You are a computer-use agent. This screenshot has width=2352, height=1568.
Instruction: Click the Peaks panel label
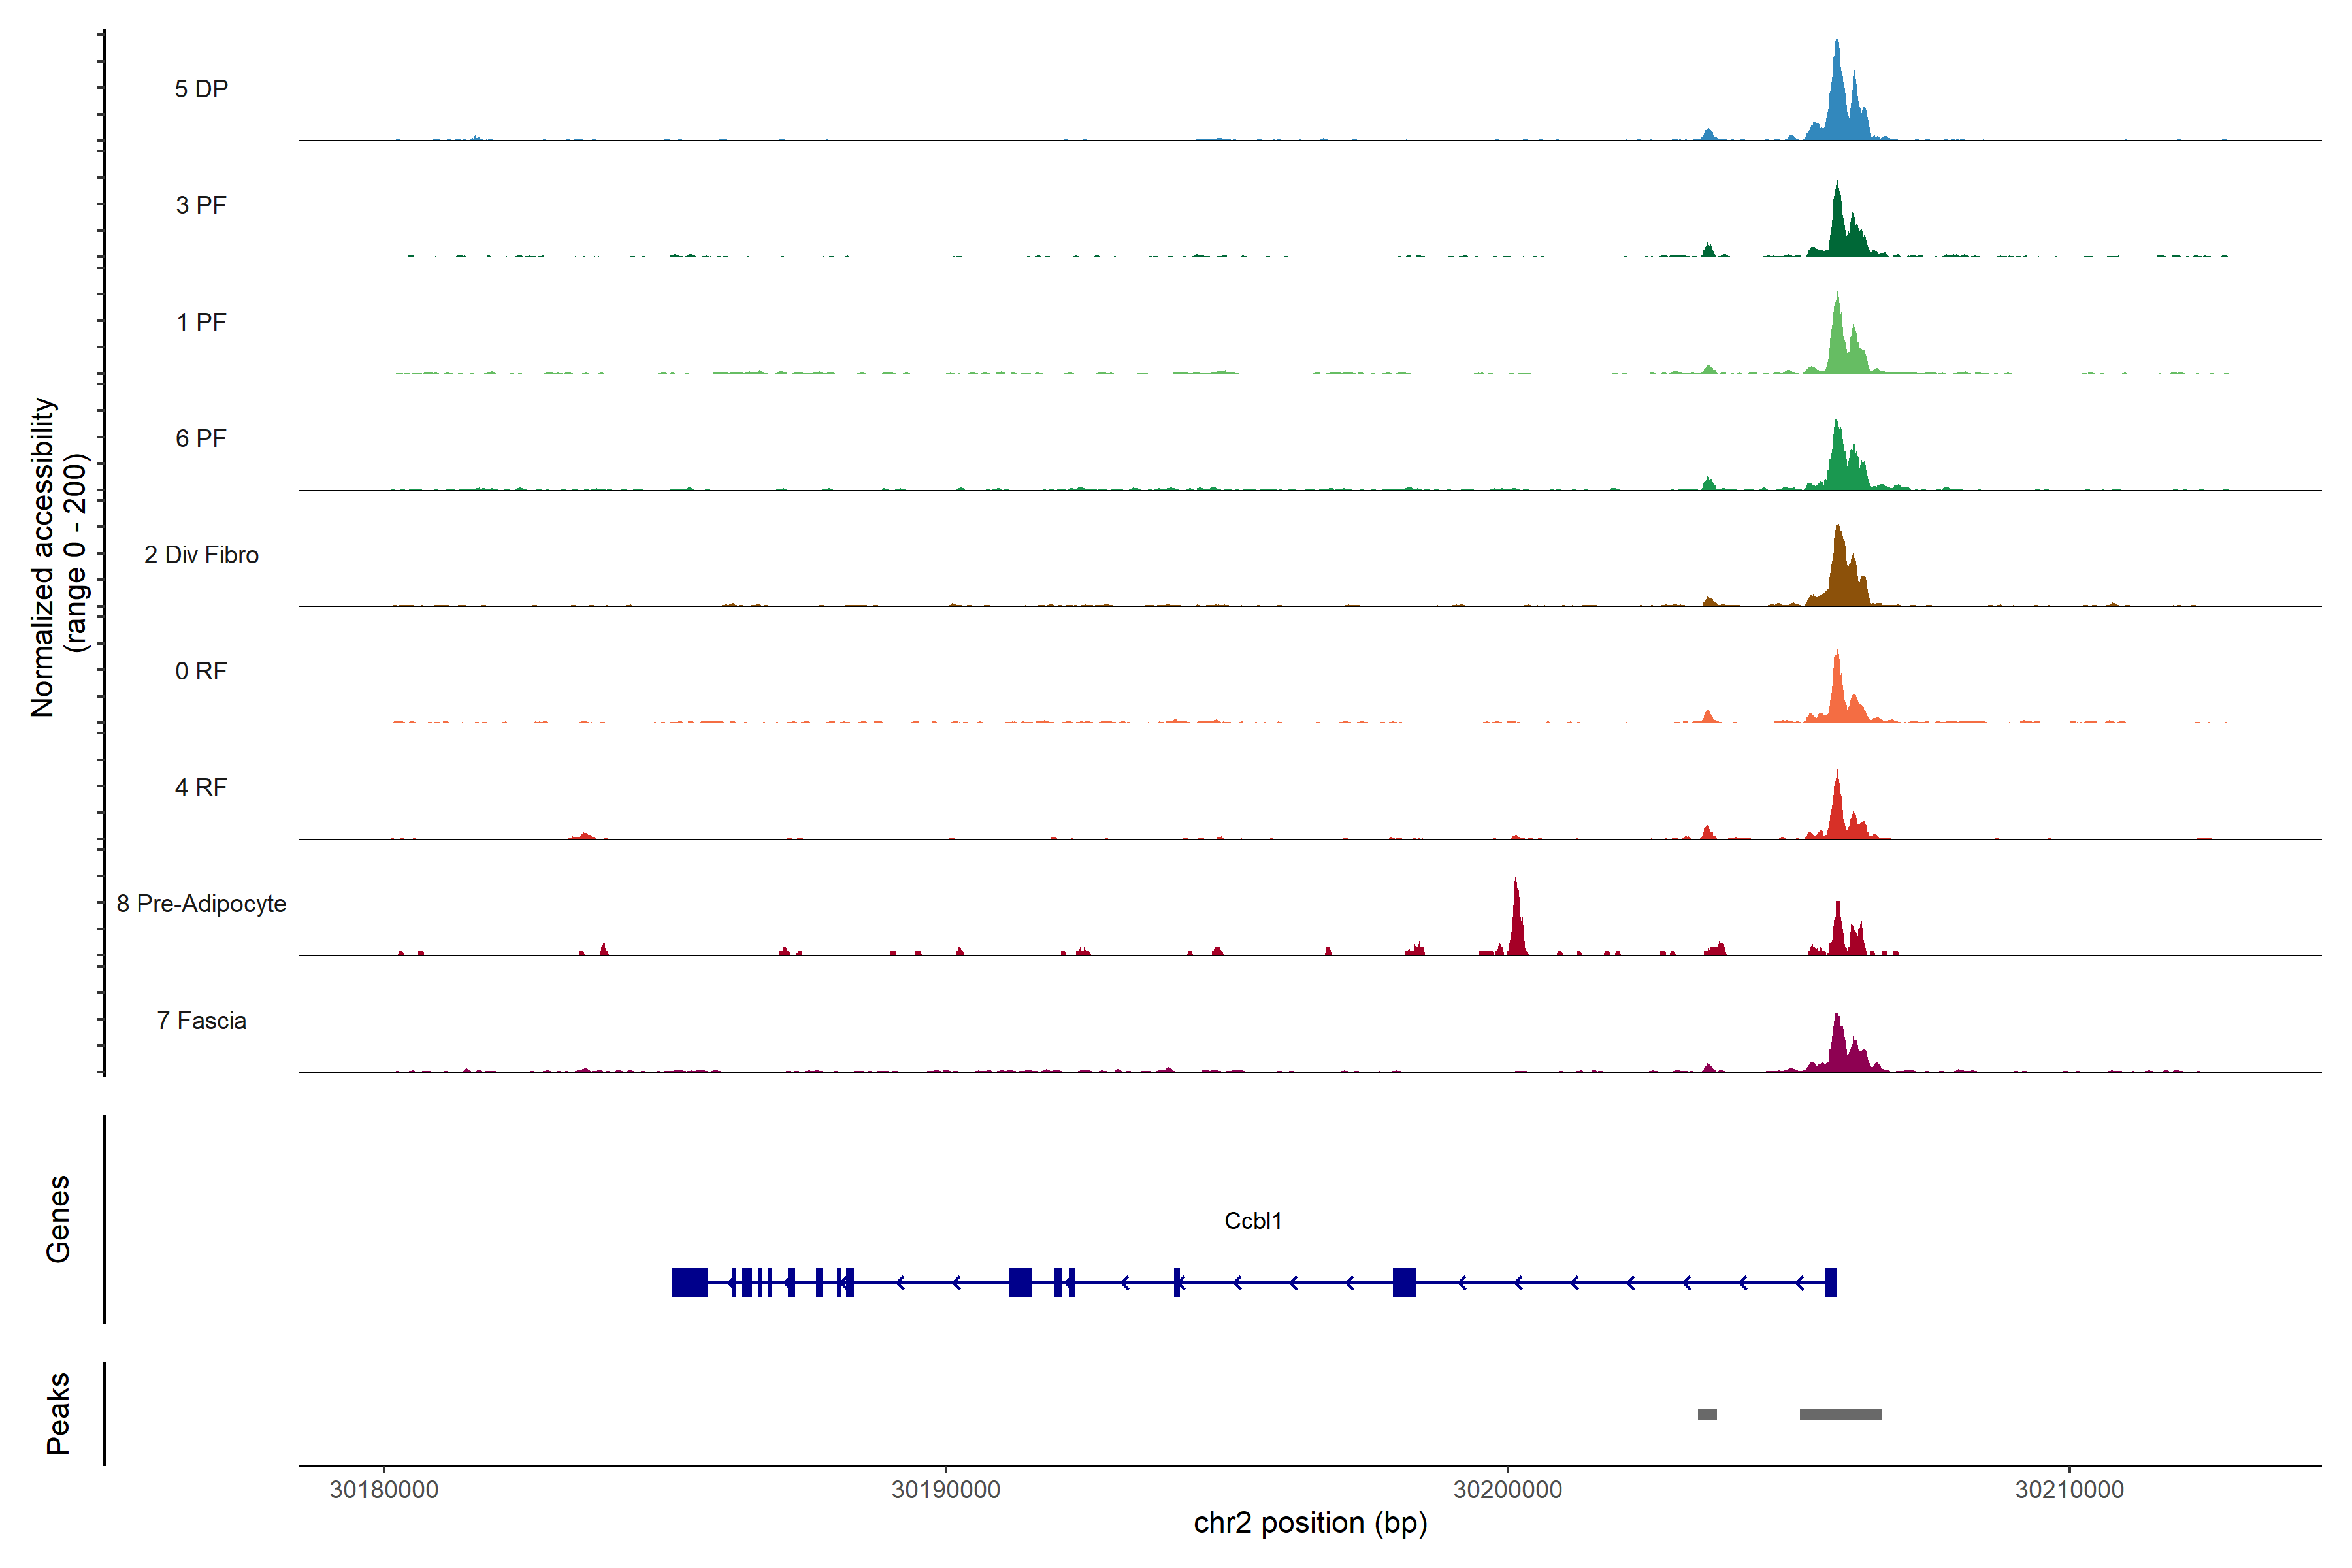(58, 1413)
